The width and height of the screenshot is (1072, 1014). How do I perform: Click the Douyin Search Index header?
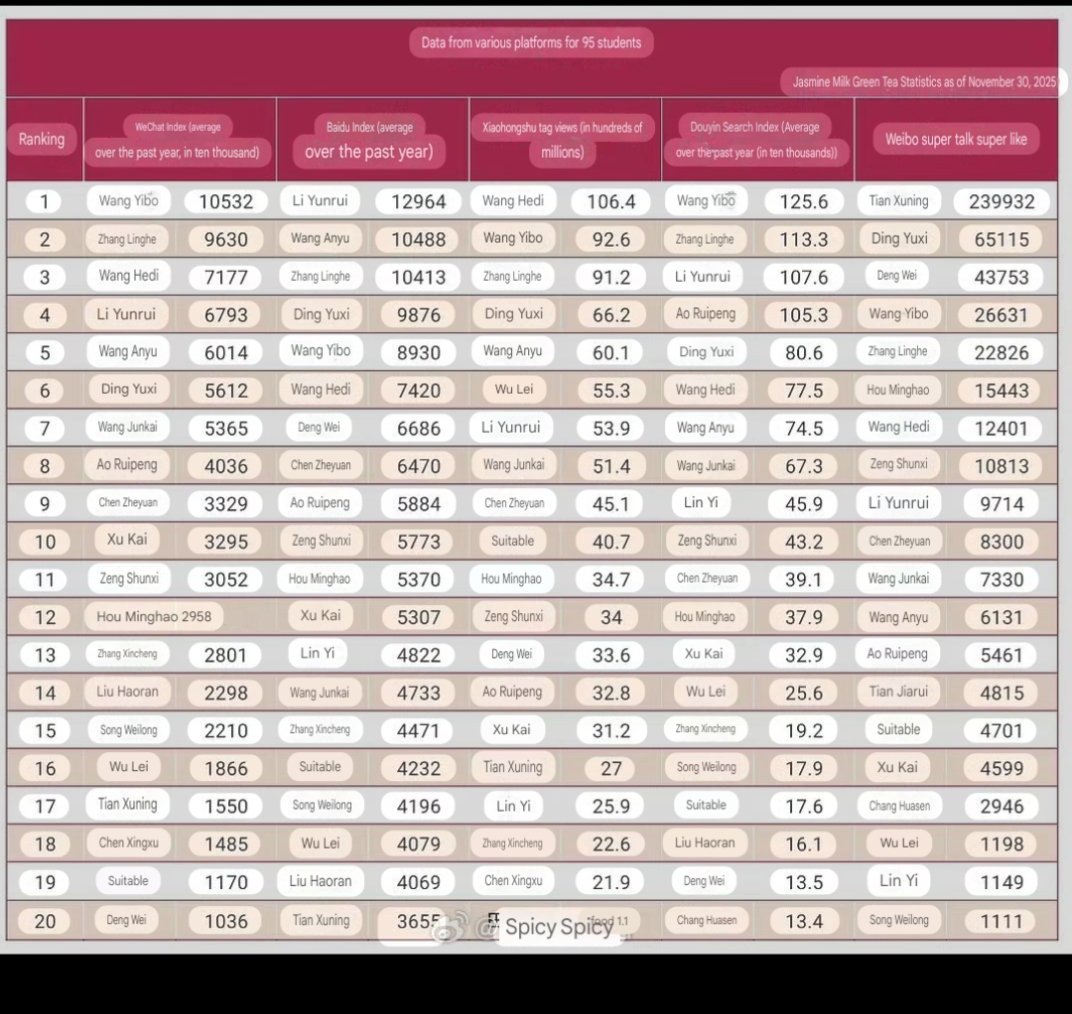pos(757,139)
